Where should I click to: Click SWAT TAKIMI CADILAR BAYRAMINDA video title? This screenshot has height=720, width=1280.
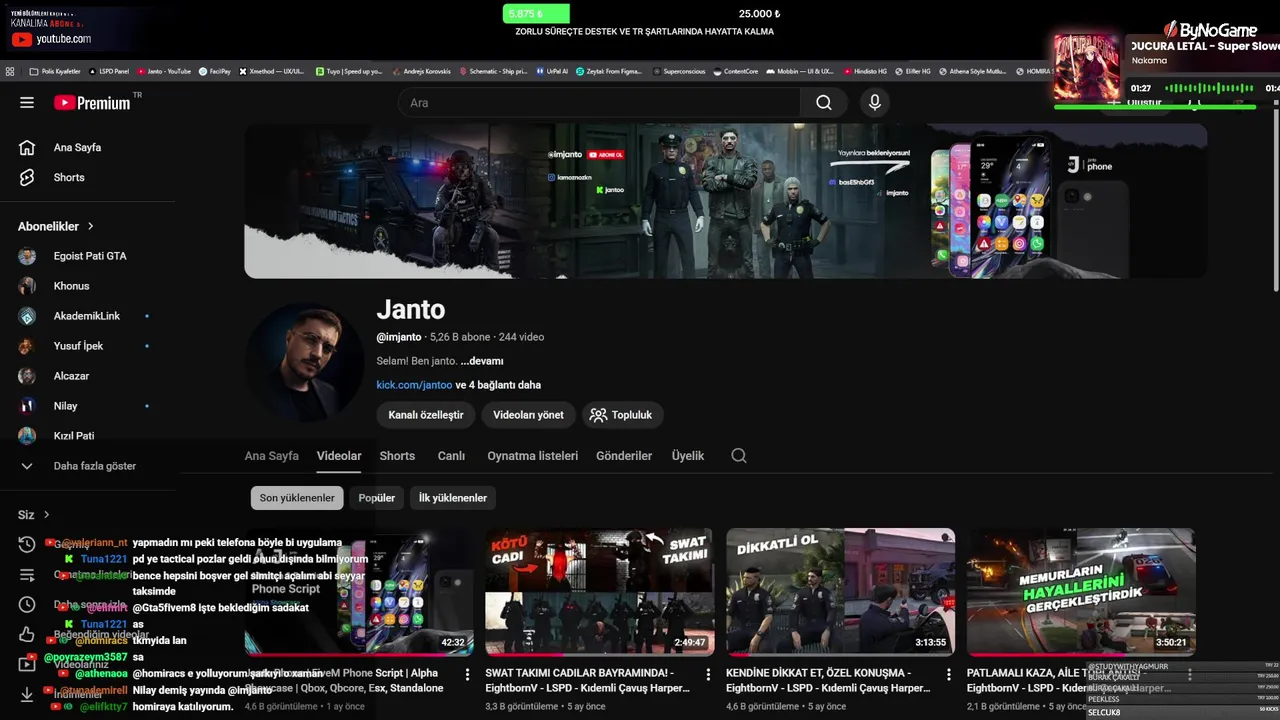[587, 680]
